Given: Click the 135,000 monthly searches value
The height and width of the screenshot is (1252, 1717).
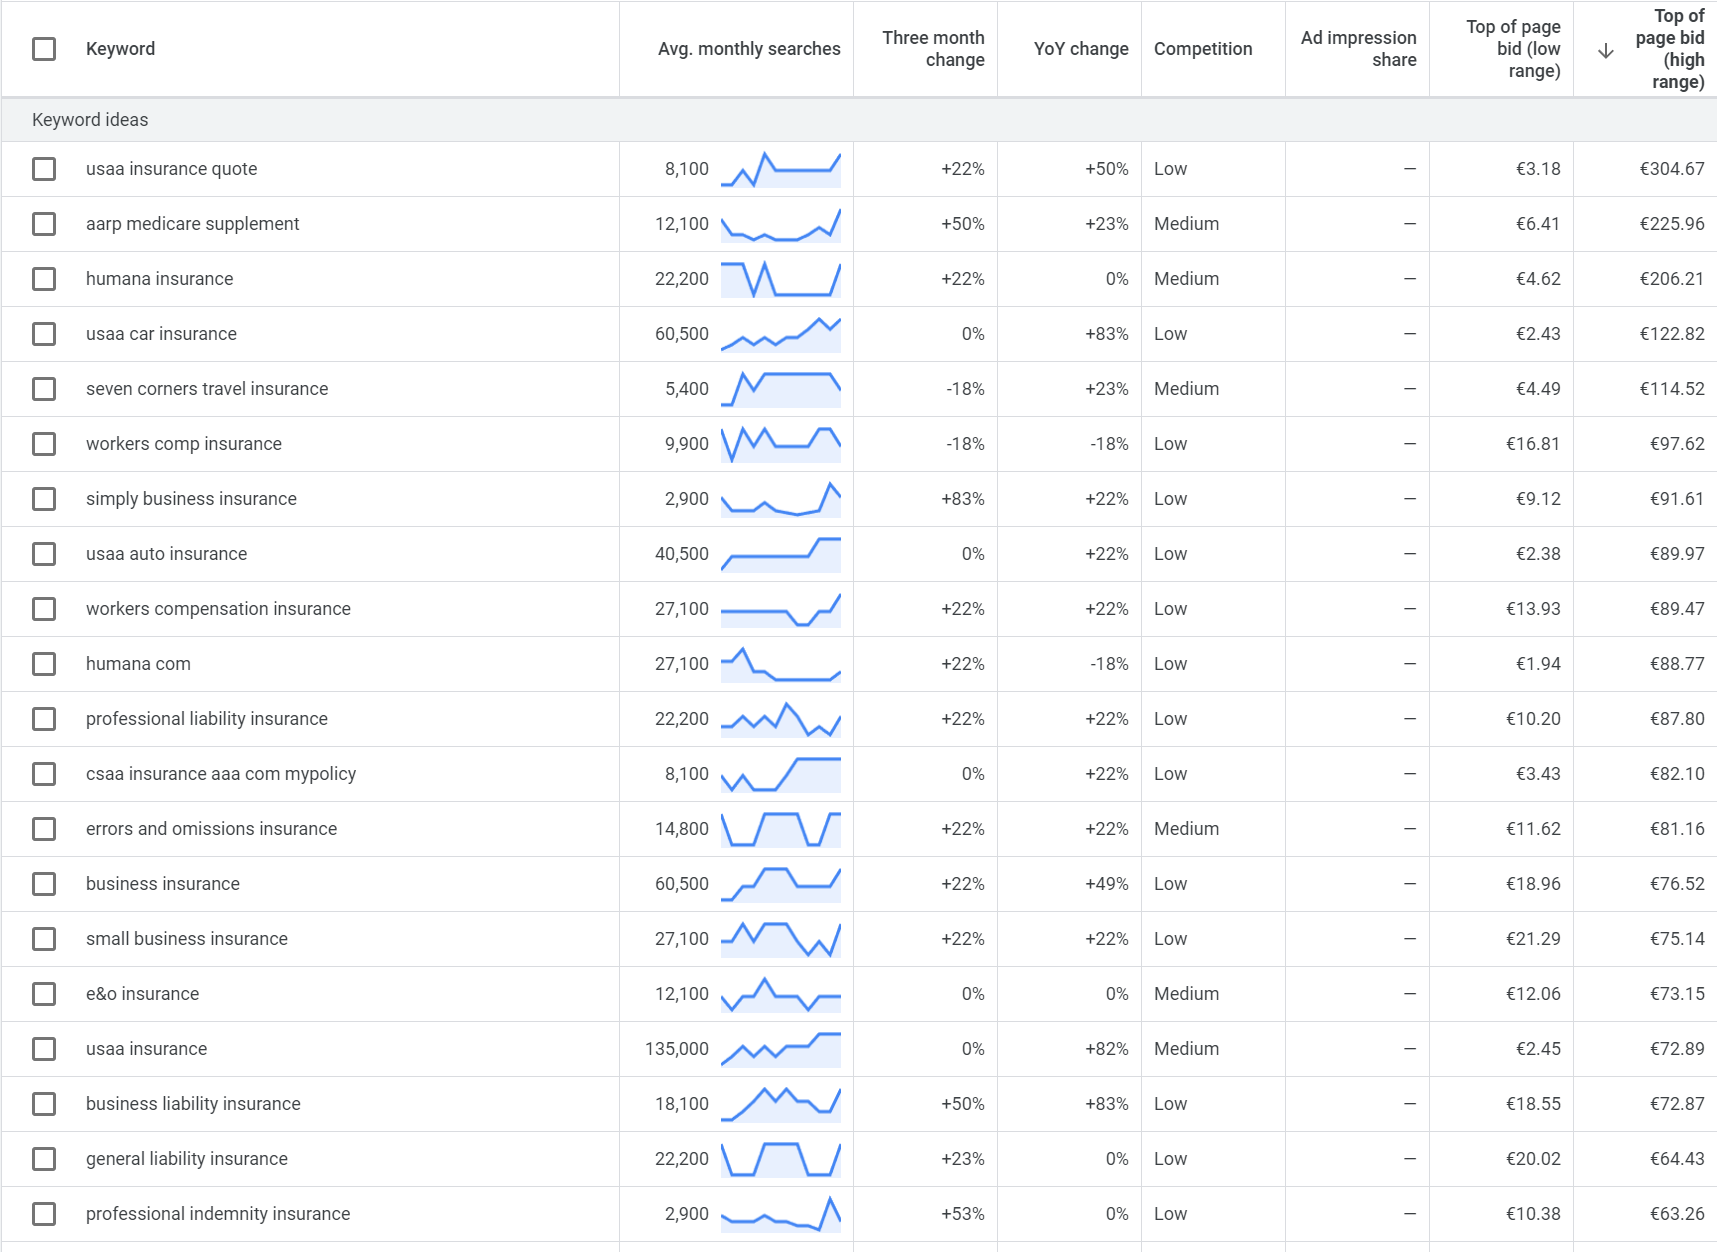Looking at the screenshot, I should [677, 1049].
